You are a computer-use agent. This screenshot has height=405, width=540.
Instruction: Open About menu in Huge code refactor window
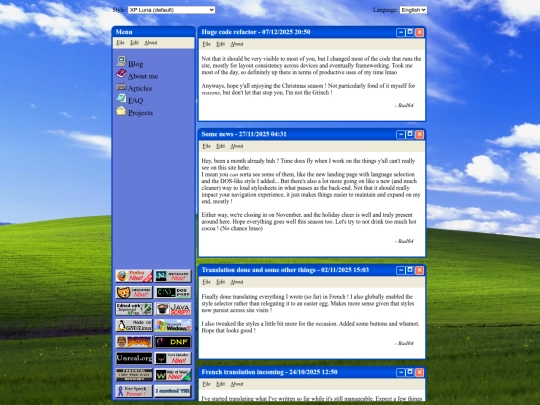[237, 44]
